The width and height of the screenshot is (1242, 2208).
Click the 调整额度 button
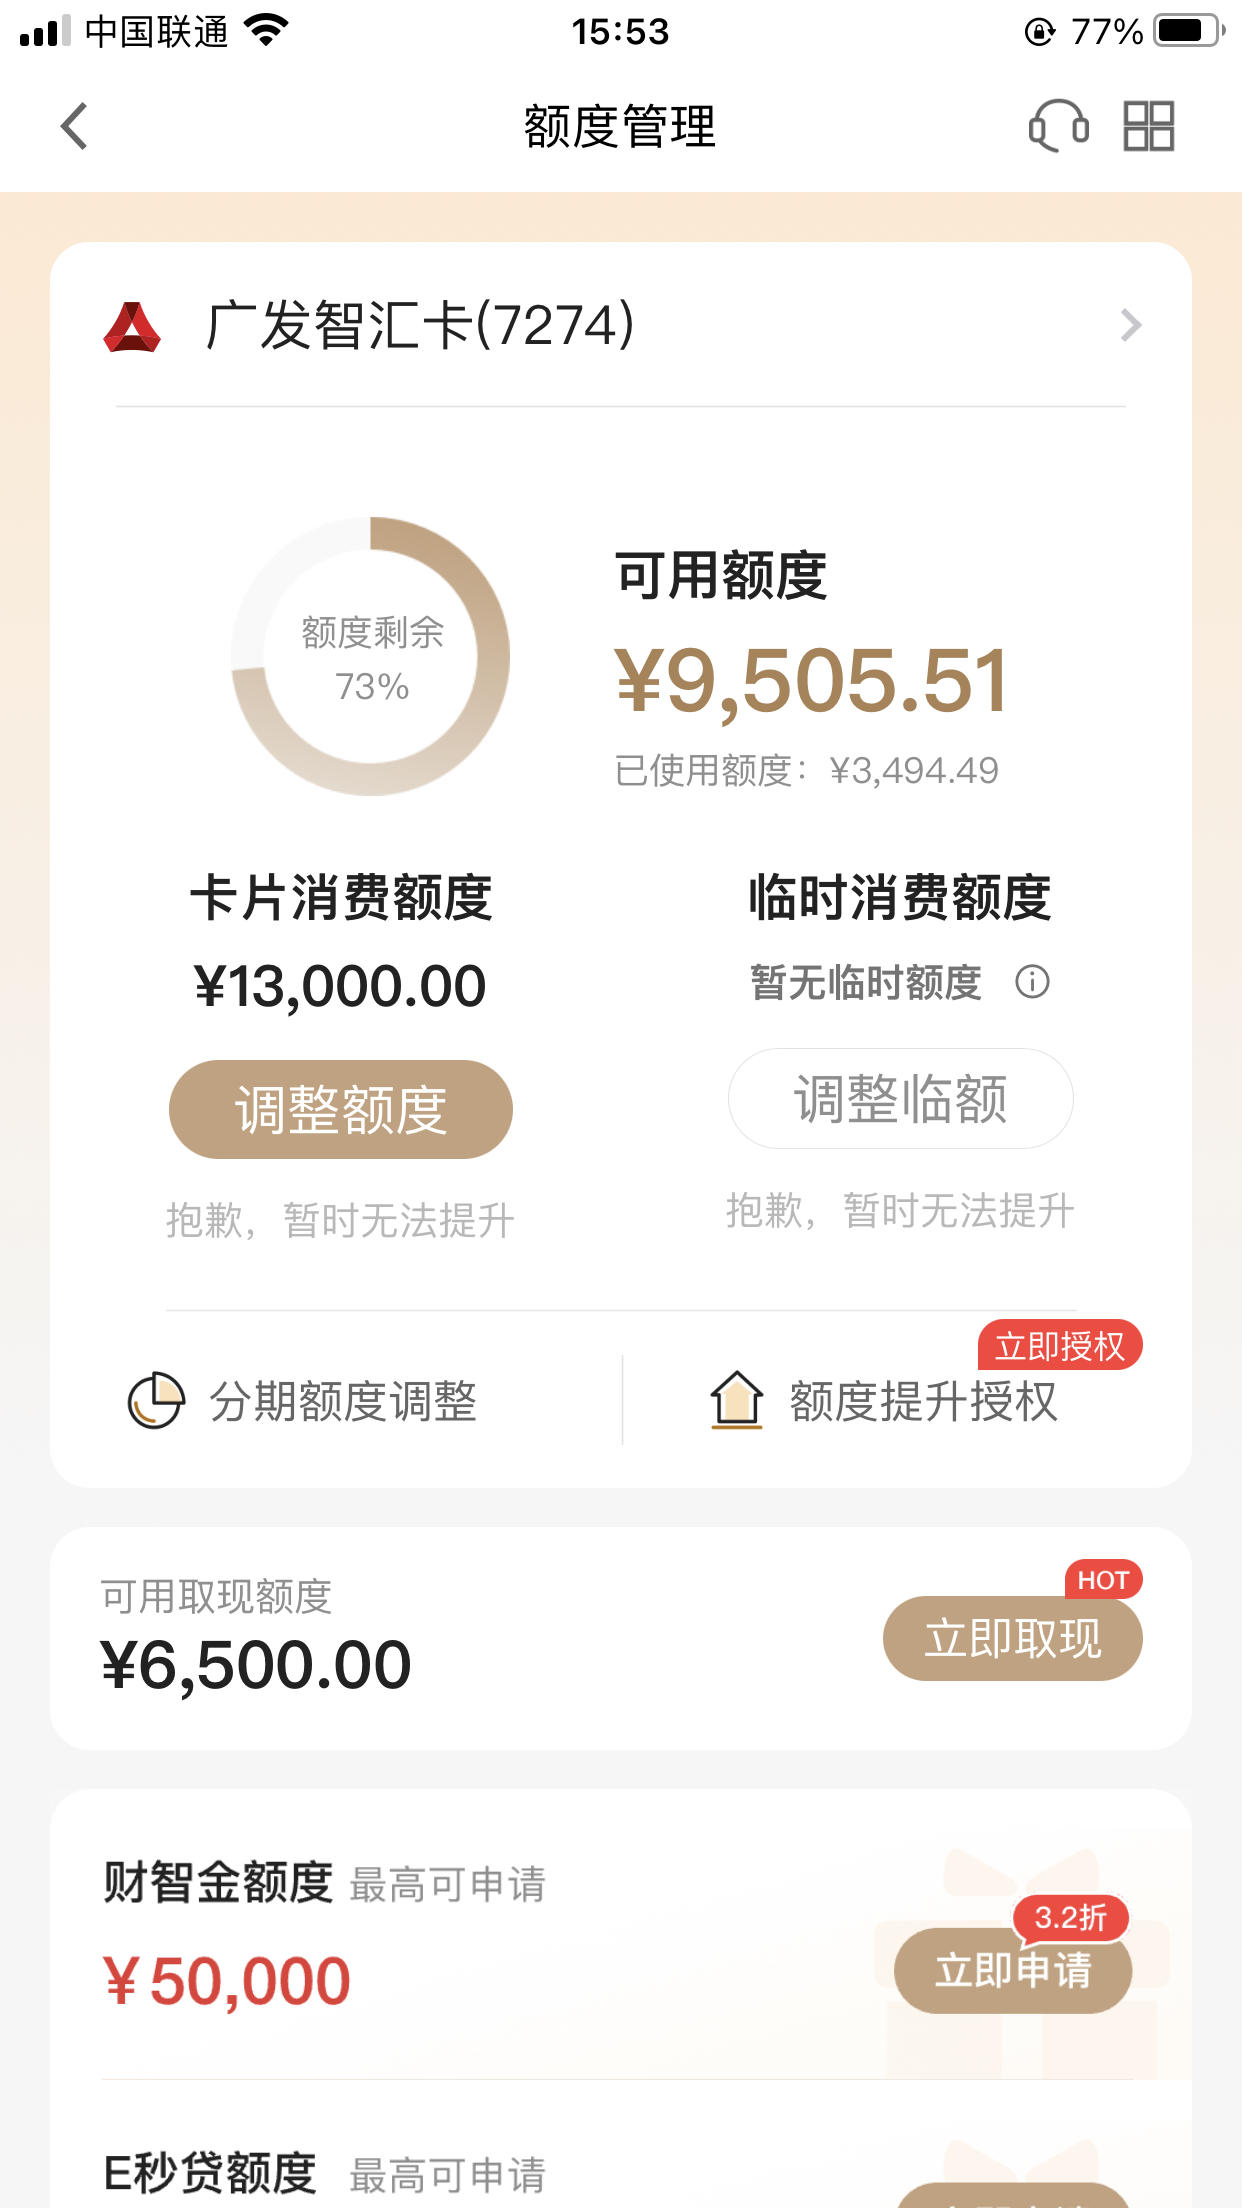[x=341, y=1109]
